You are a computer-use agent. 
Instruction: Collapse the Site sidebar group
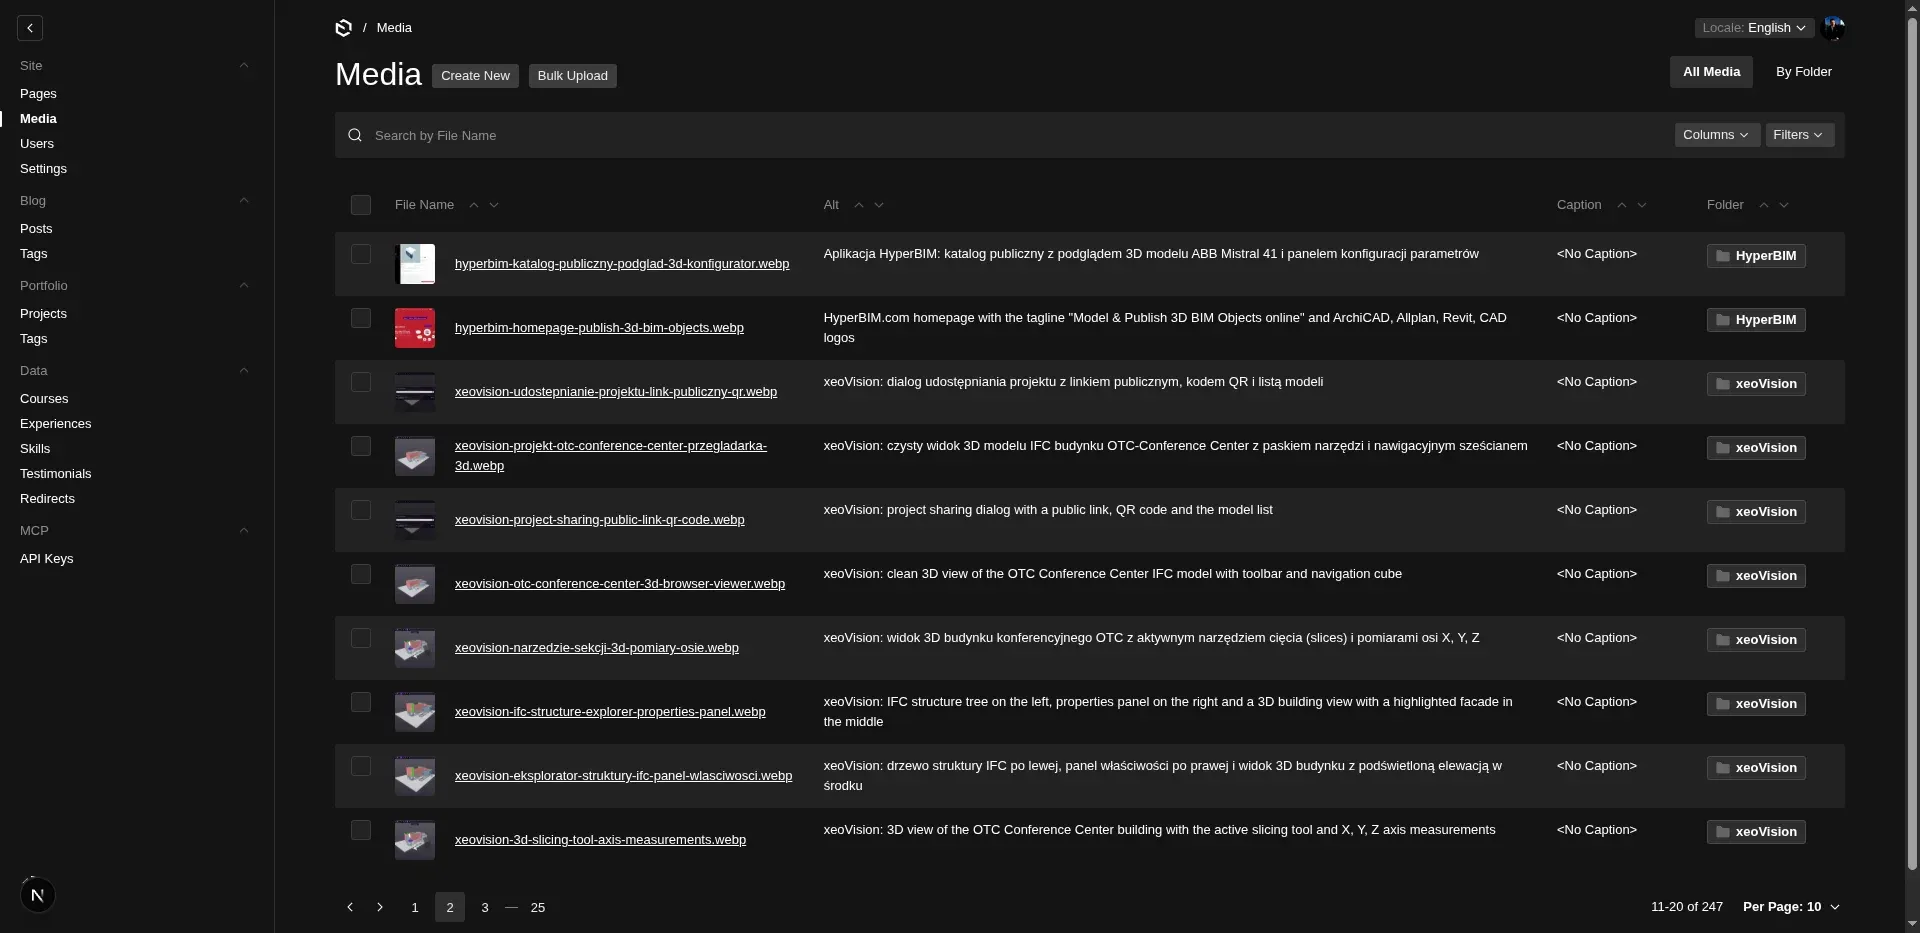(x=244, y=66)
